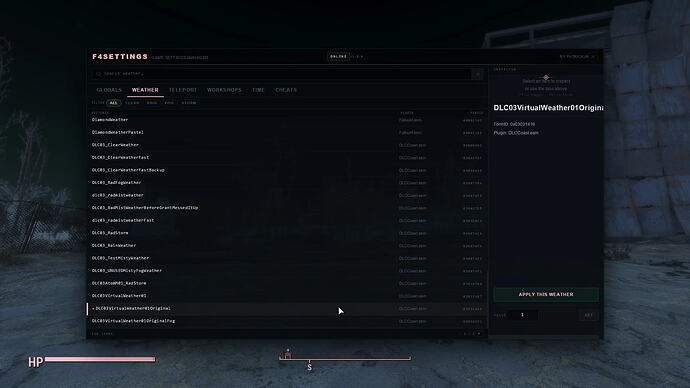Image resolution: width=690 pixels, height=388 pixels.
Task: Edit the value field showing 1
Action: tap(523, 315)
